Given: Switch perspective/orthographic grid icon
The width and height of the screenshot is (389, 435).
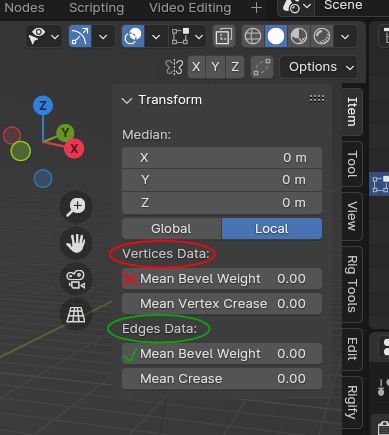Looking at the screenshot, I should point(76,315).
